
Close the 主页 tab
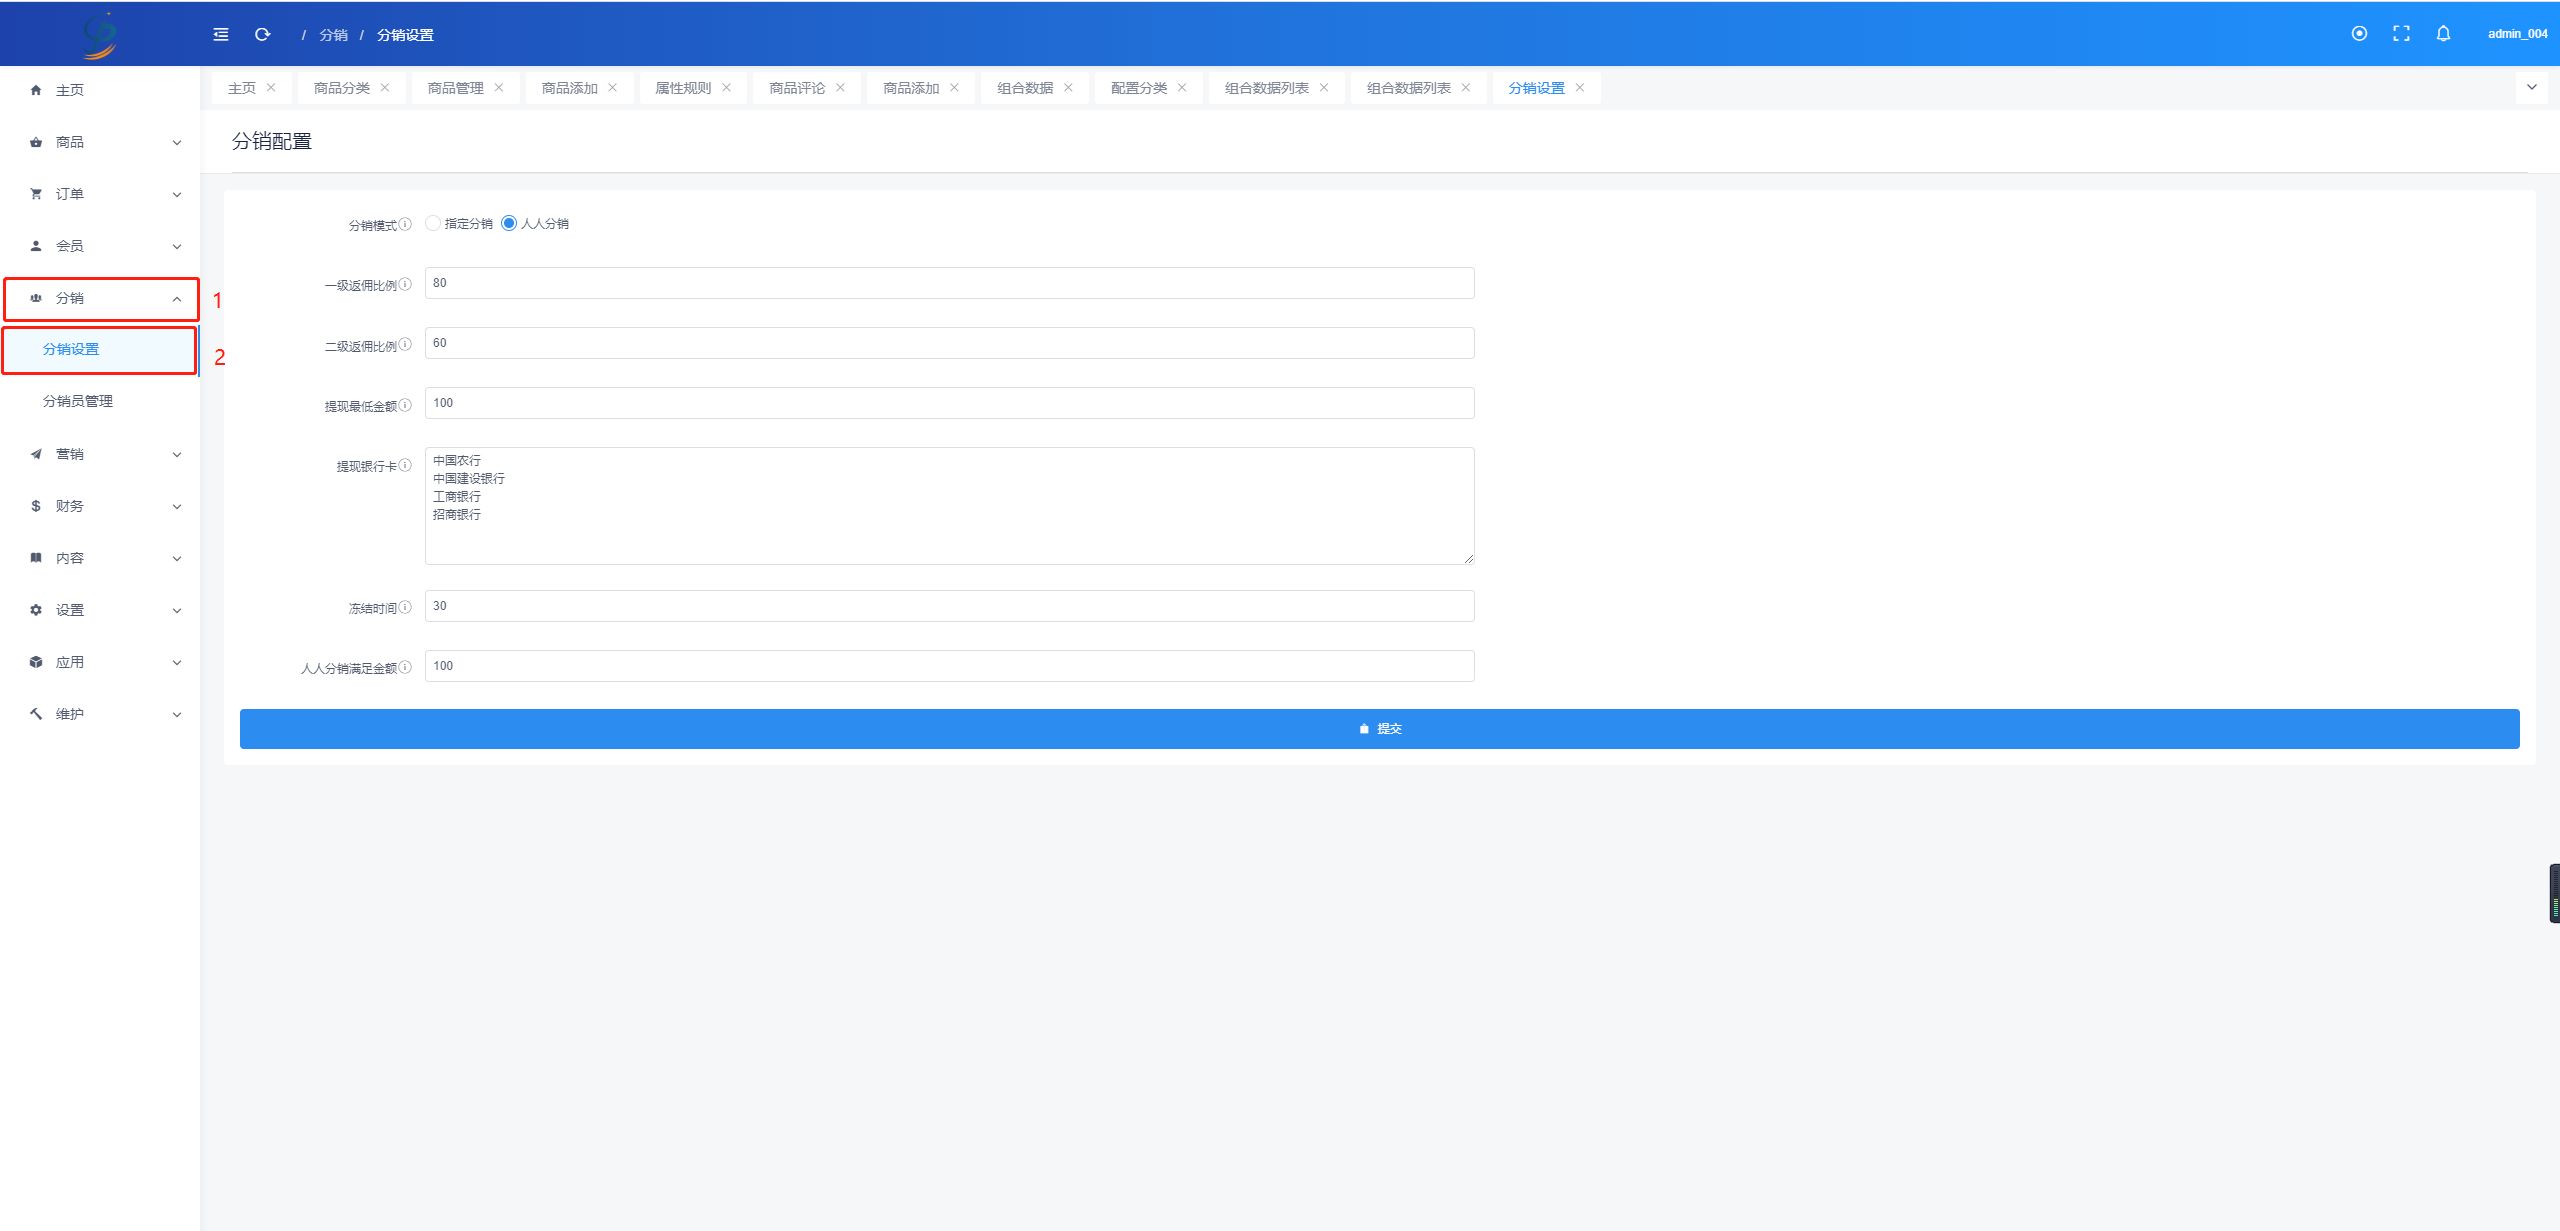pos(271,88)
